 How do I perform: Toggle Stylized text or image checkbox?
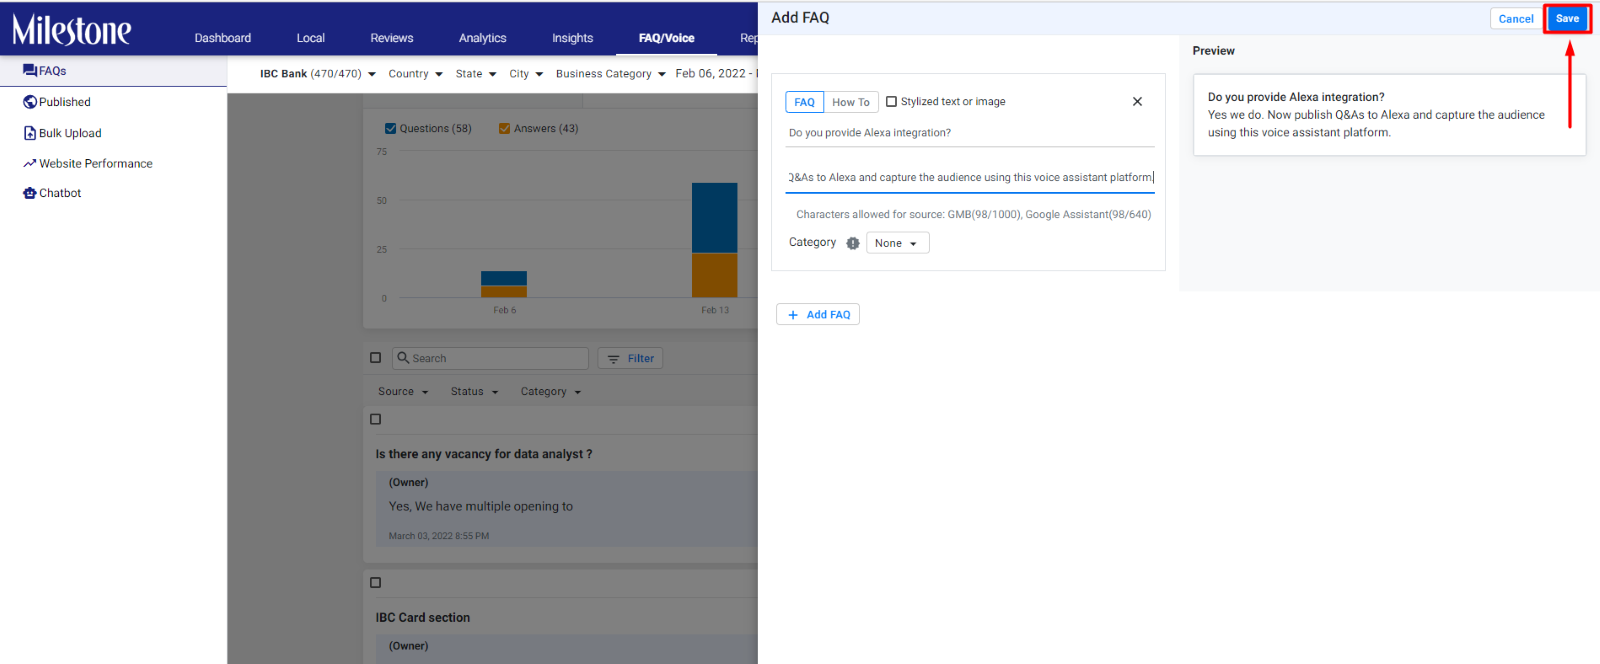(892, 102)
